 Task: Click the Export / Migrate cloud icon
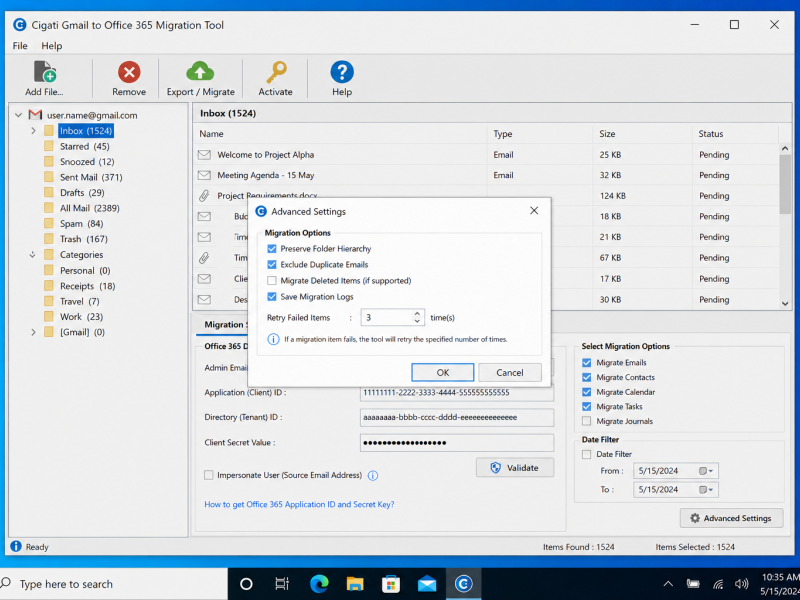coord(200,71)
